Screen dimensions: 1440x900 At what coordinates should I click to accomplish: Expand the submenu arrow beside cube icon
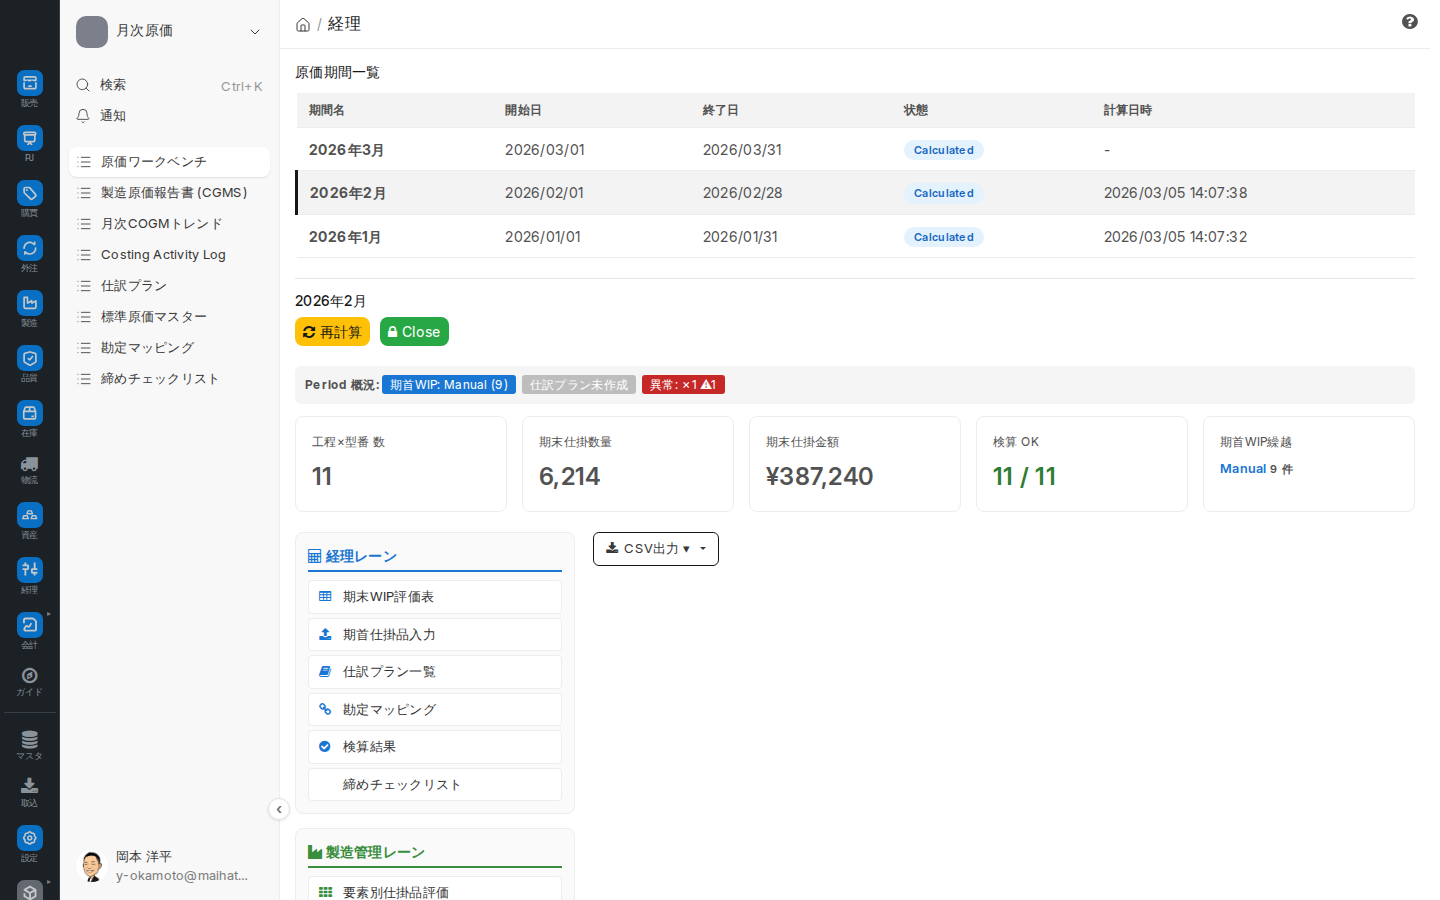coord(49,882)
